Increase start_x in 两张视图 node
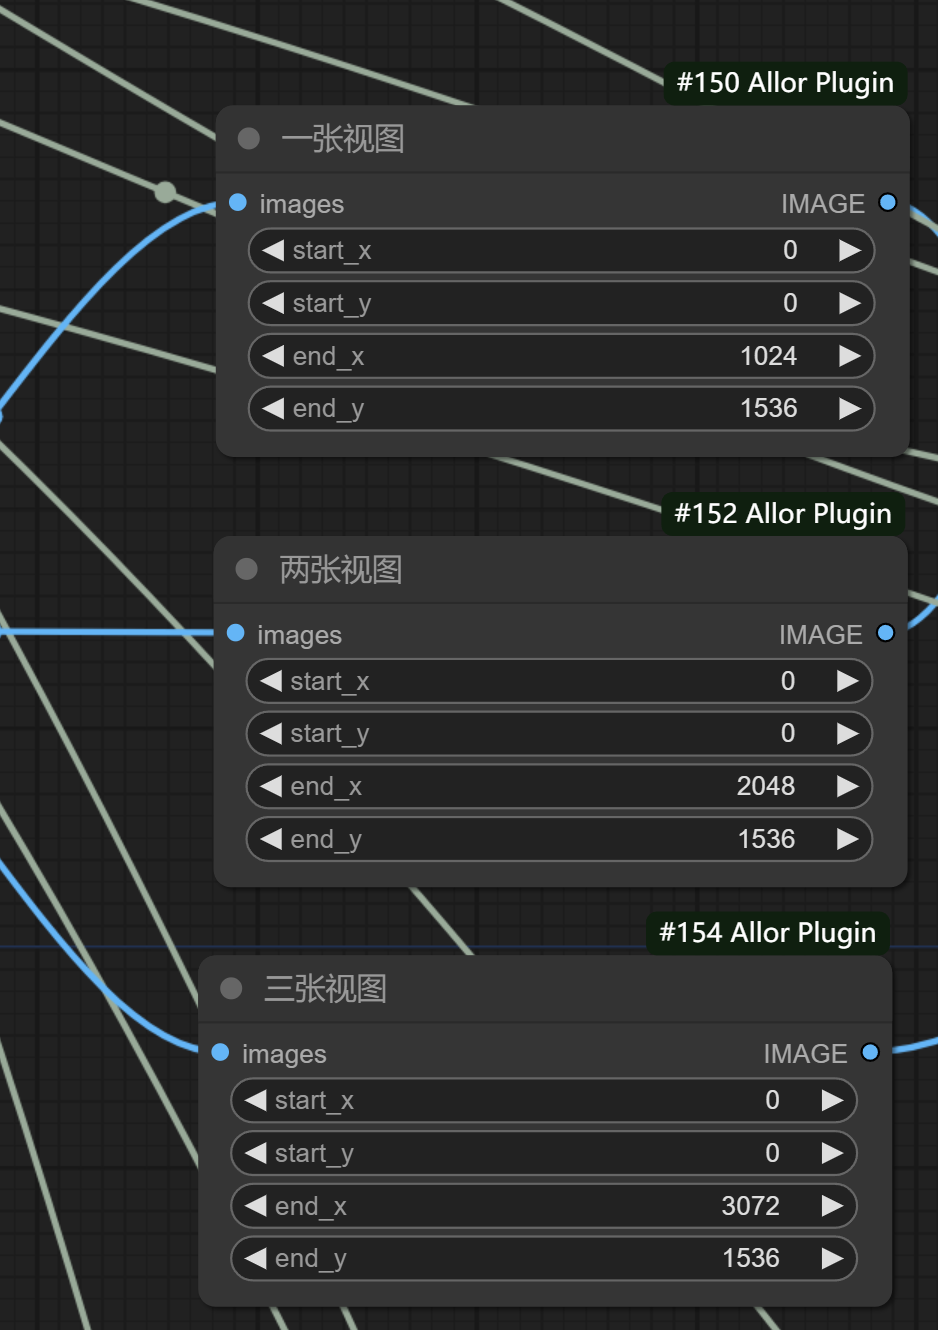 tap(847, 681)
